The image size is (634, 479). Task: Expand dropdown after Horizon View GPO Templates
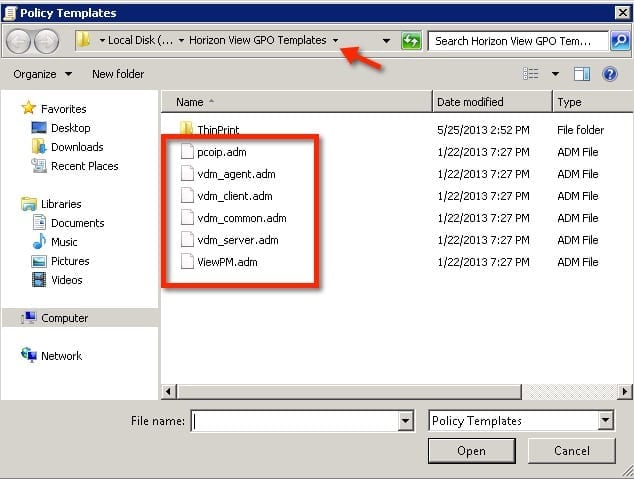coord(335,40)
